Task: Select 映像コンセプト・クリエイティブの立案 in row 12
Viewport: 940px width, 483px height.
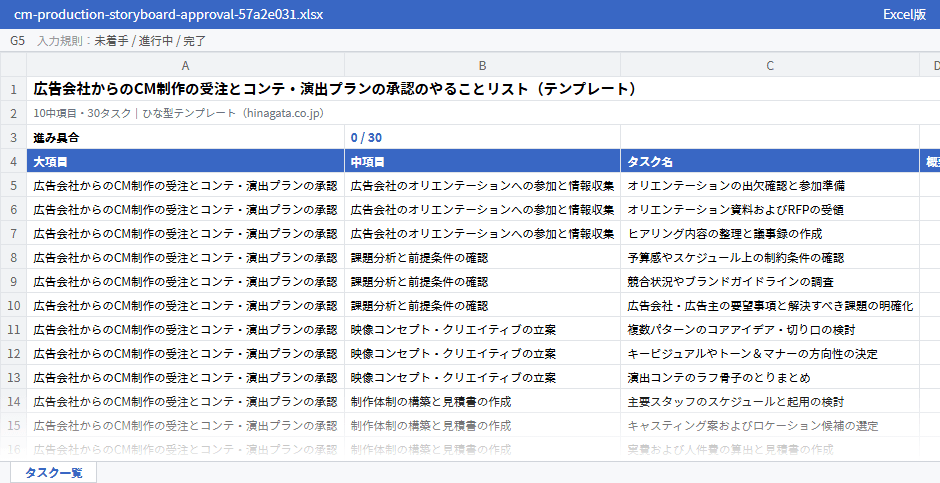Action: pos(482,353)
